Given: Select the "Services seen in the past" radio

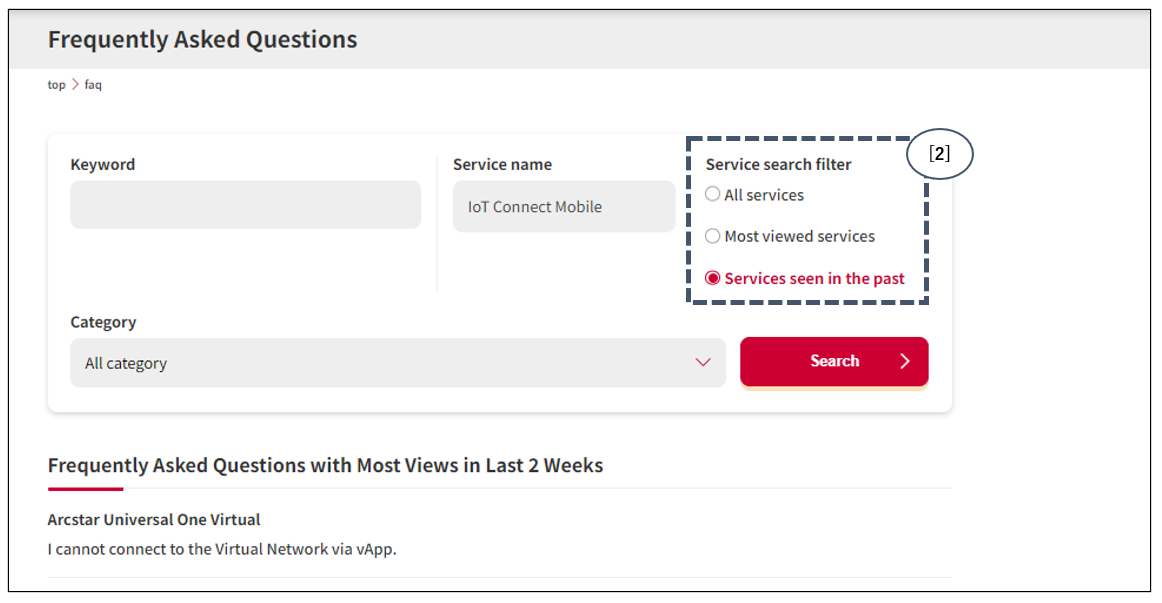Looking at the screenshot, I should pos(713,279).
